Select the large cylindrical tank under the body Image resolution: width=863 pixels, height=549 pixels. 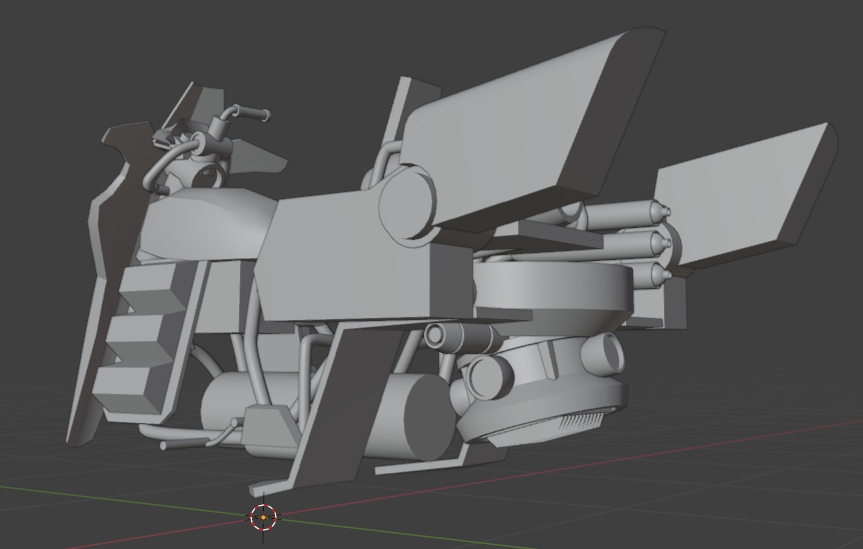330,416
